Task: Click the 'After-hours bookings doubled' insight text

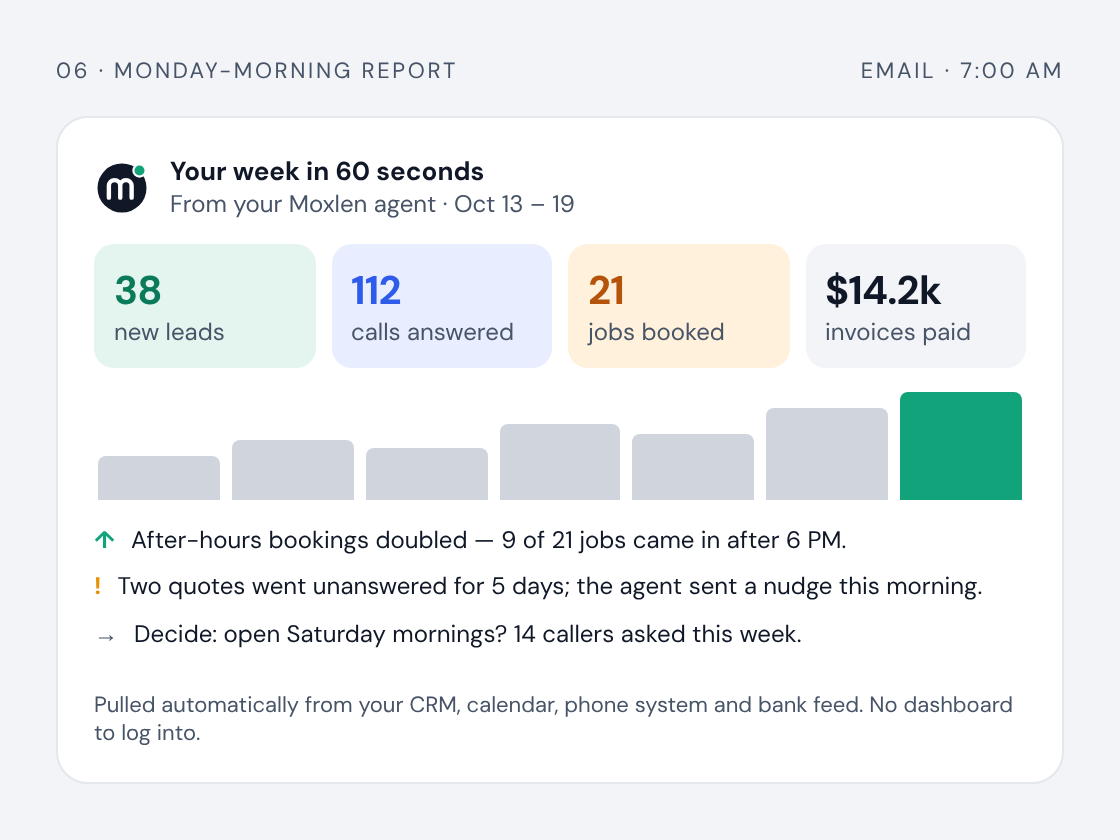Action: [489, 540]
